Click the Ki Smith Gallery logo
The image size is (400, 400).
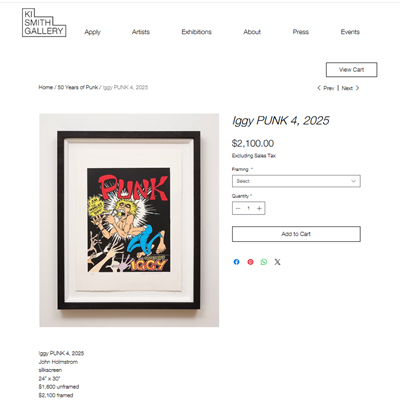(x=44, y=22)
